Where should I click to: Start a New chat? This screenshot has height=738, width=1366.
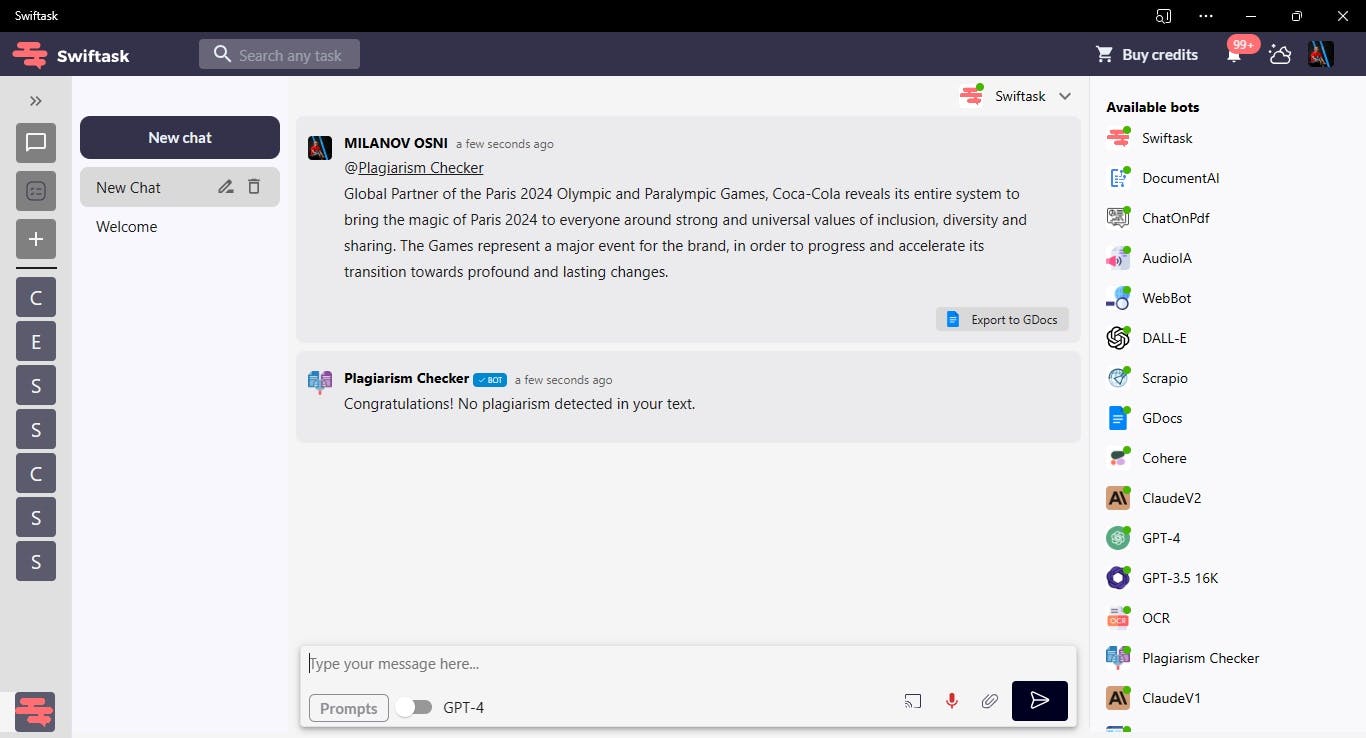tap(180, 137)
